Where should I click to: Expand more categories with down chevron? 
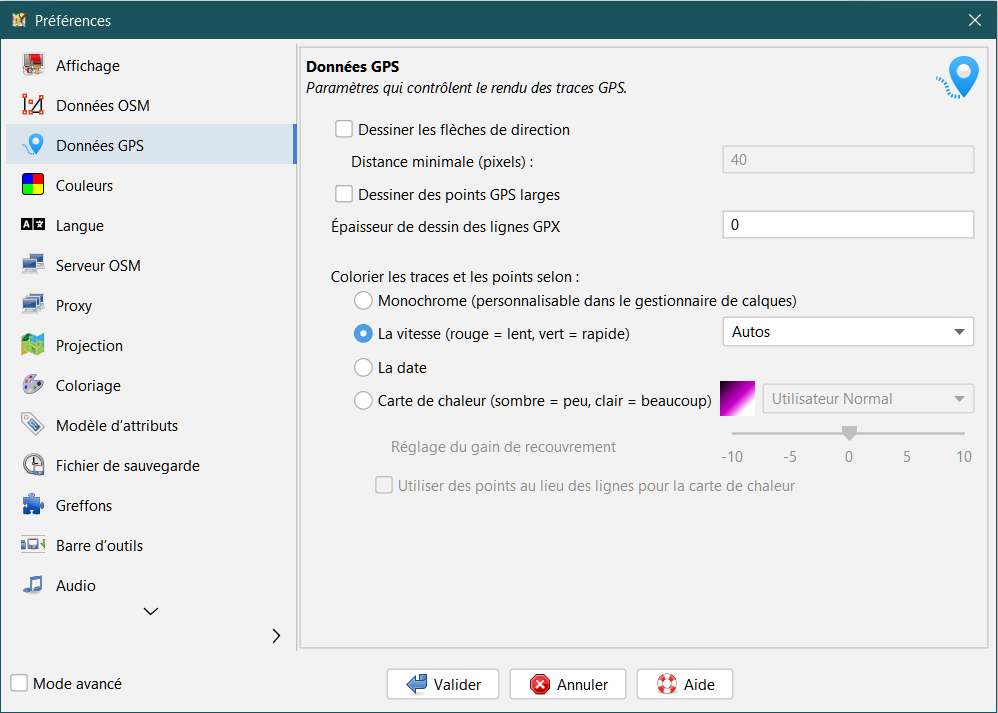(151, 611)
